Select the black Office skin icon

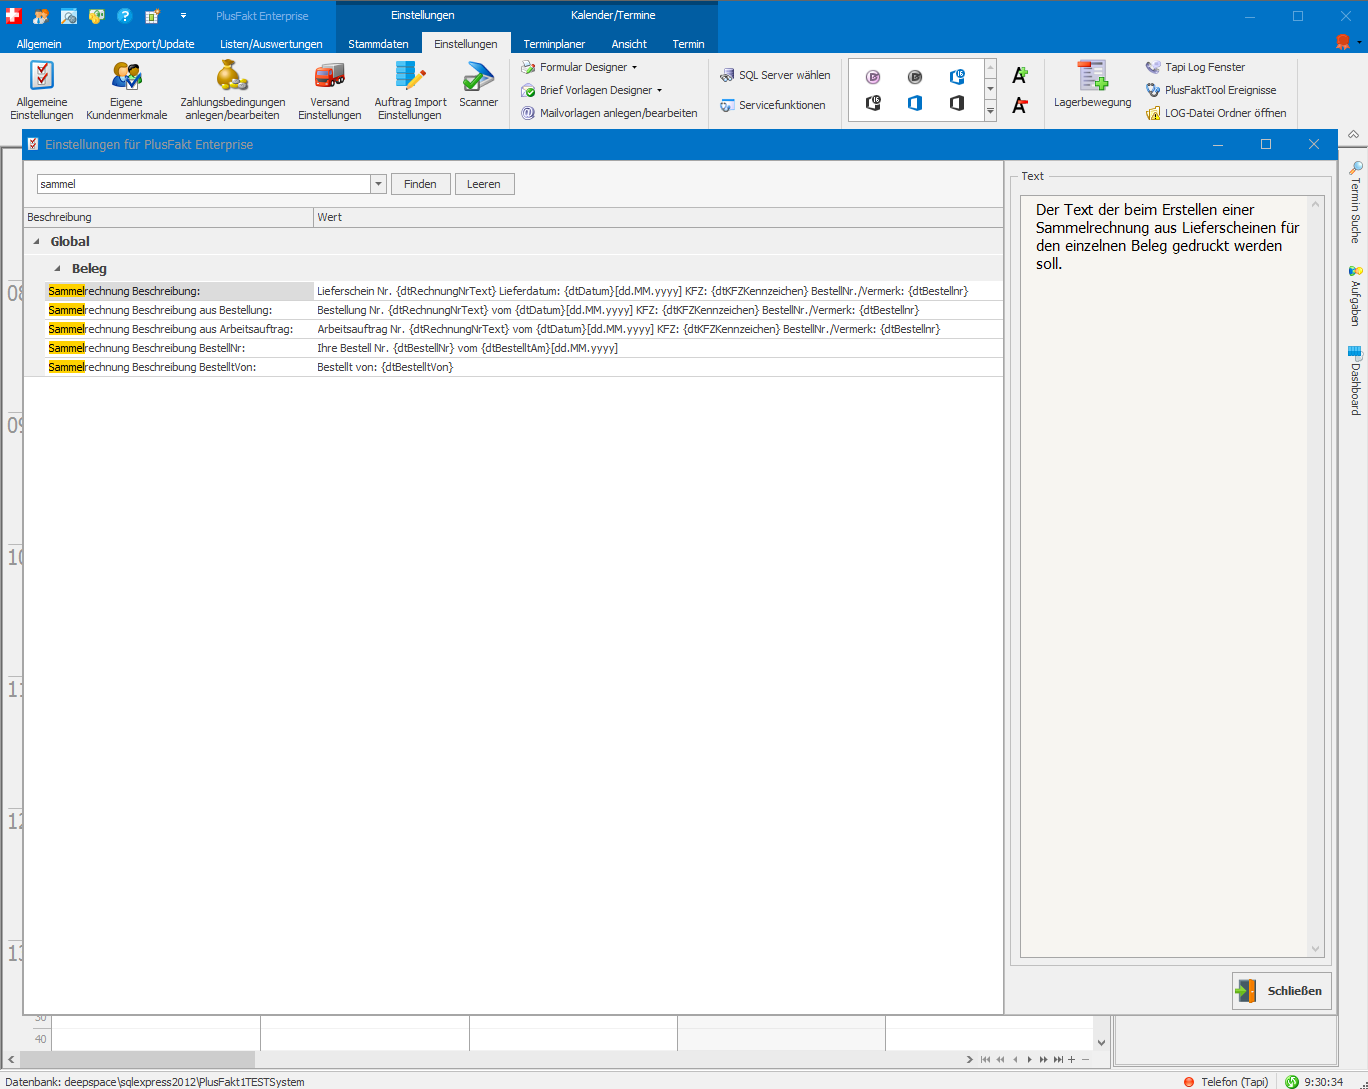(957, 103)
